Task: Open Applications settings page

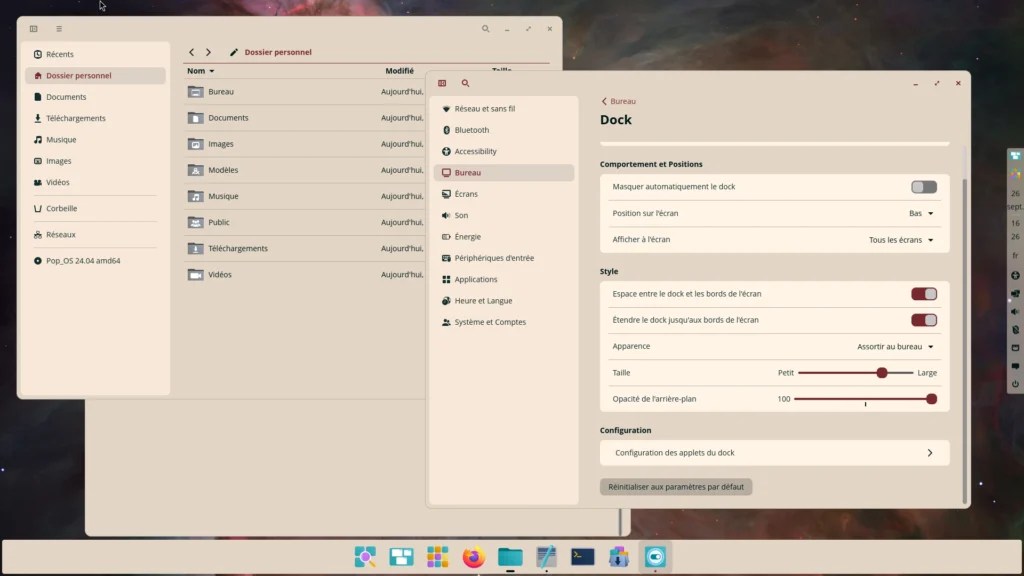Action: (x=504, y=279)
